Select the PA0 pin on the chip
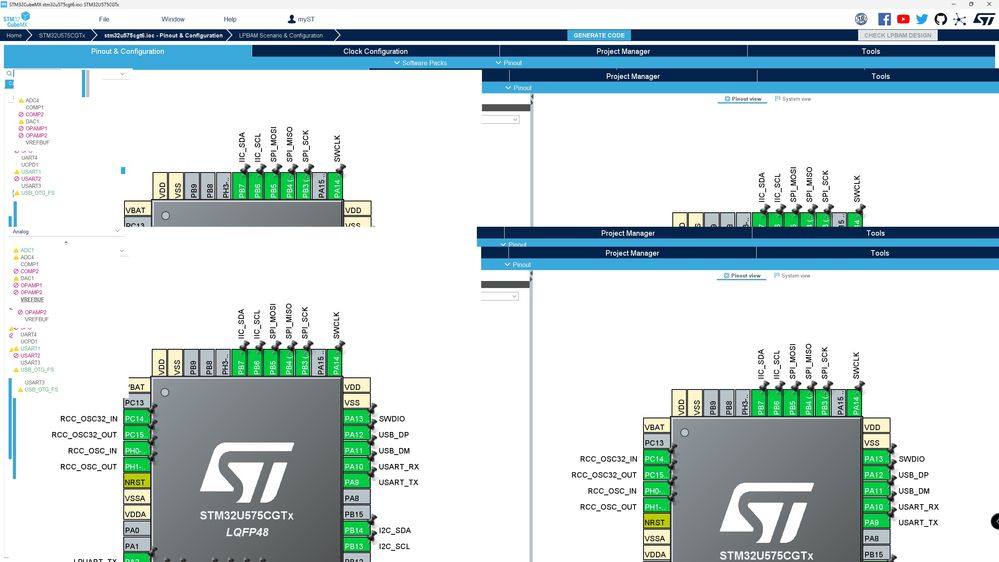The width and height of the screenshot is (999, 562). (137, 530)
